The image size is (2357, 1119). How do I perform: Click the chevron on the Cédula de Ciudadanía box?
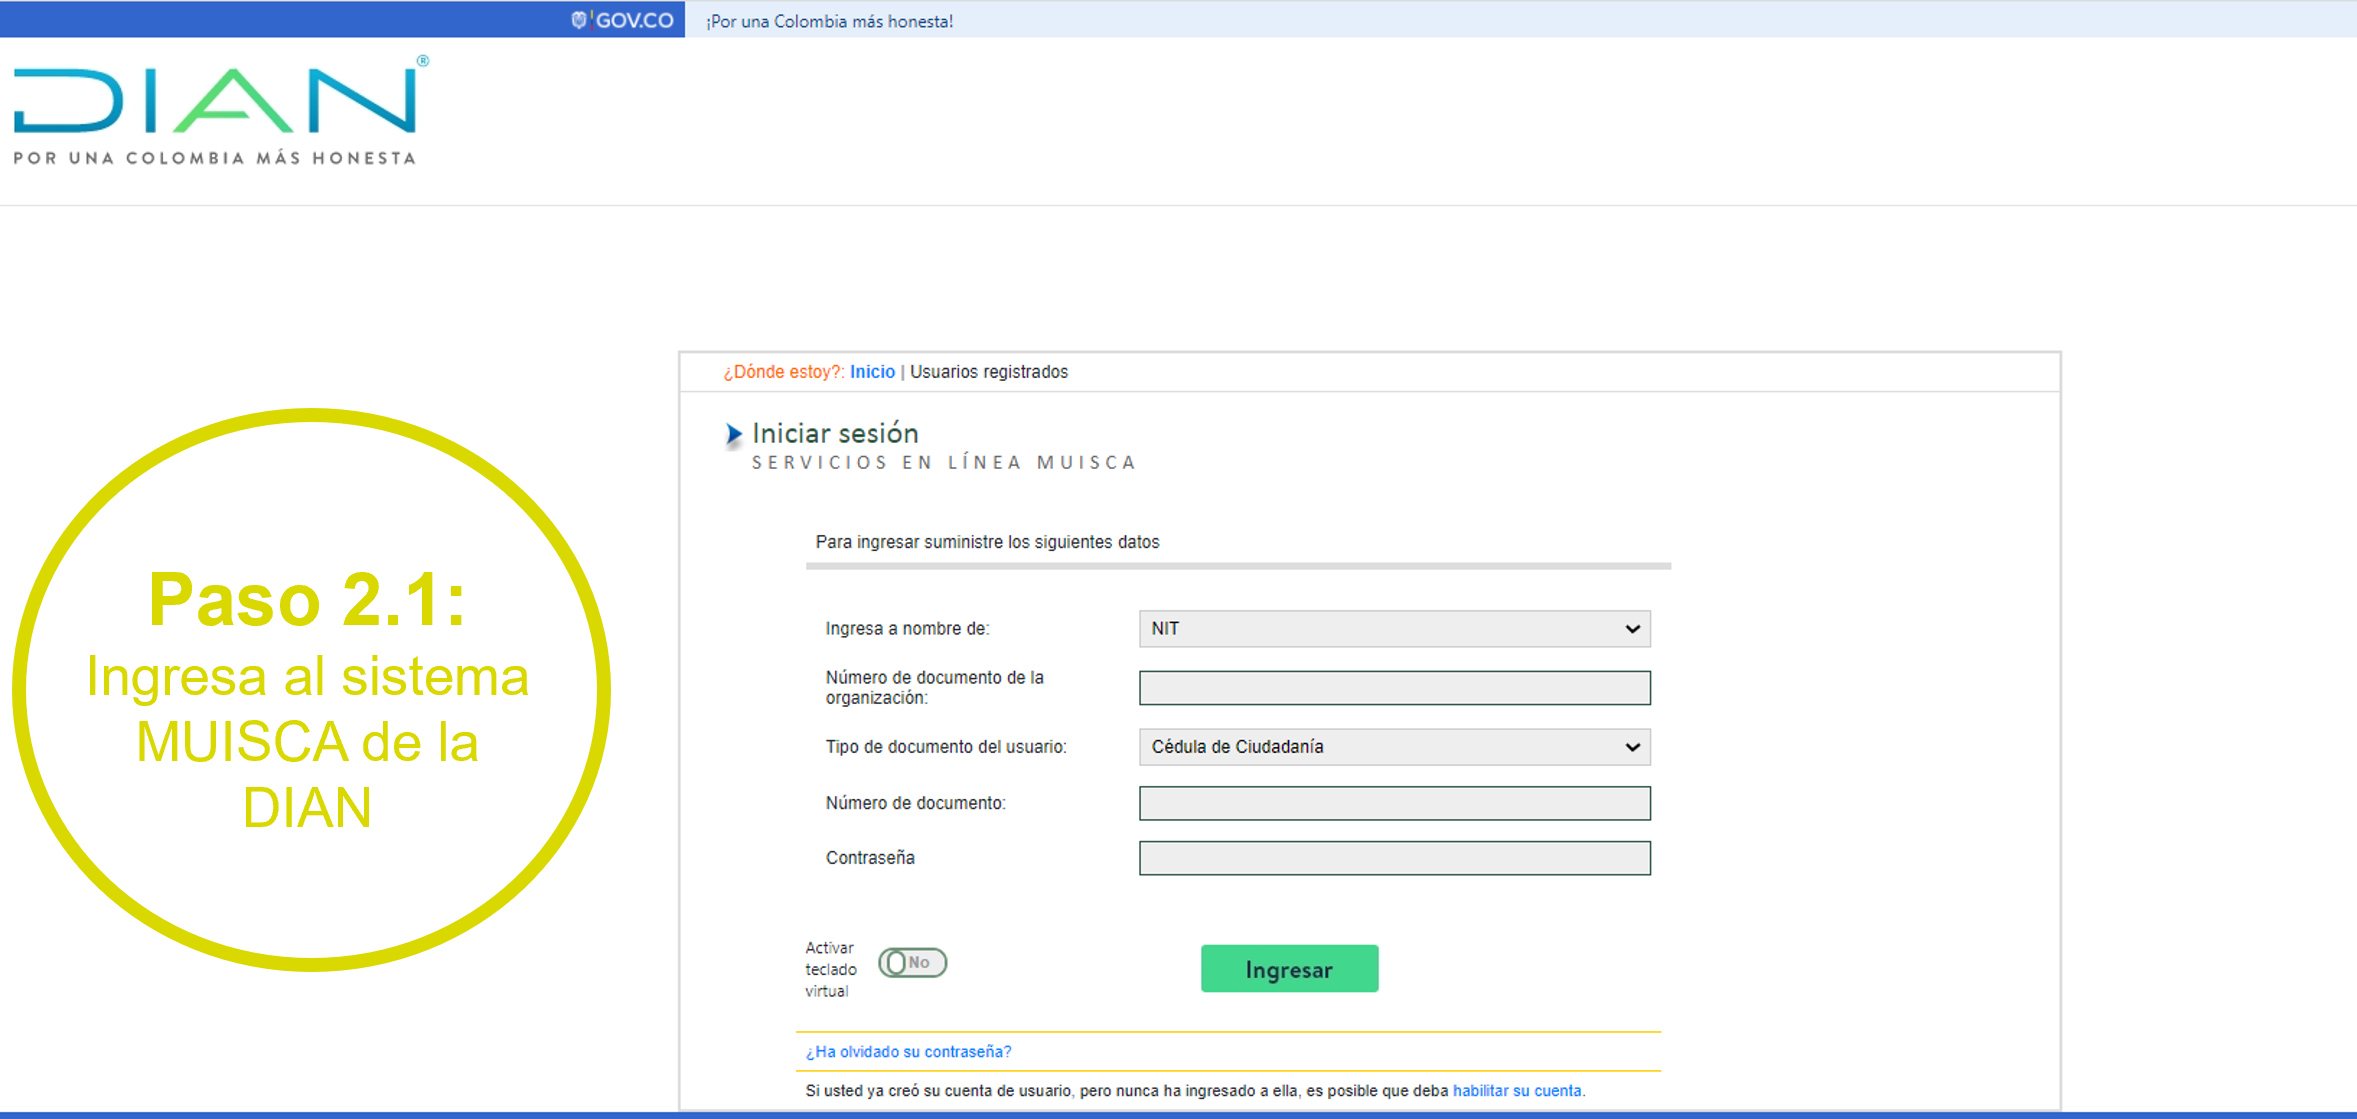click(1632, 747)
